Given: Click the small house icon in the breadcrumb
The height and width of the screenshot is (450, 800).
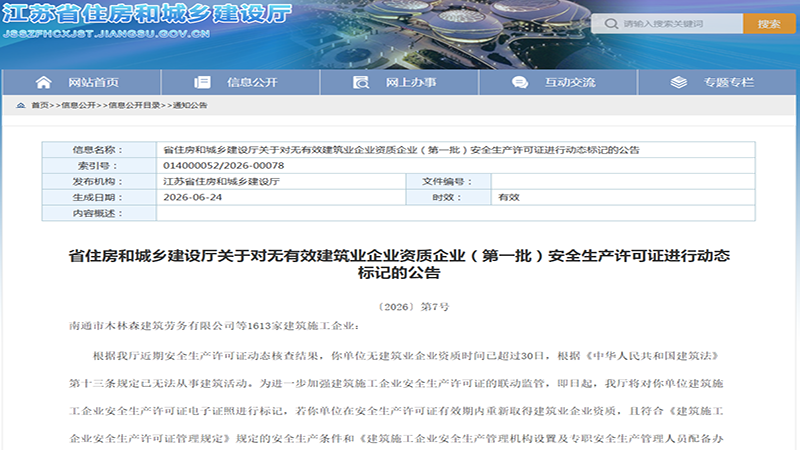Looking at the screenshot, I should (20, 105).
